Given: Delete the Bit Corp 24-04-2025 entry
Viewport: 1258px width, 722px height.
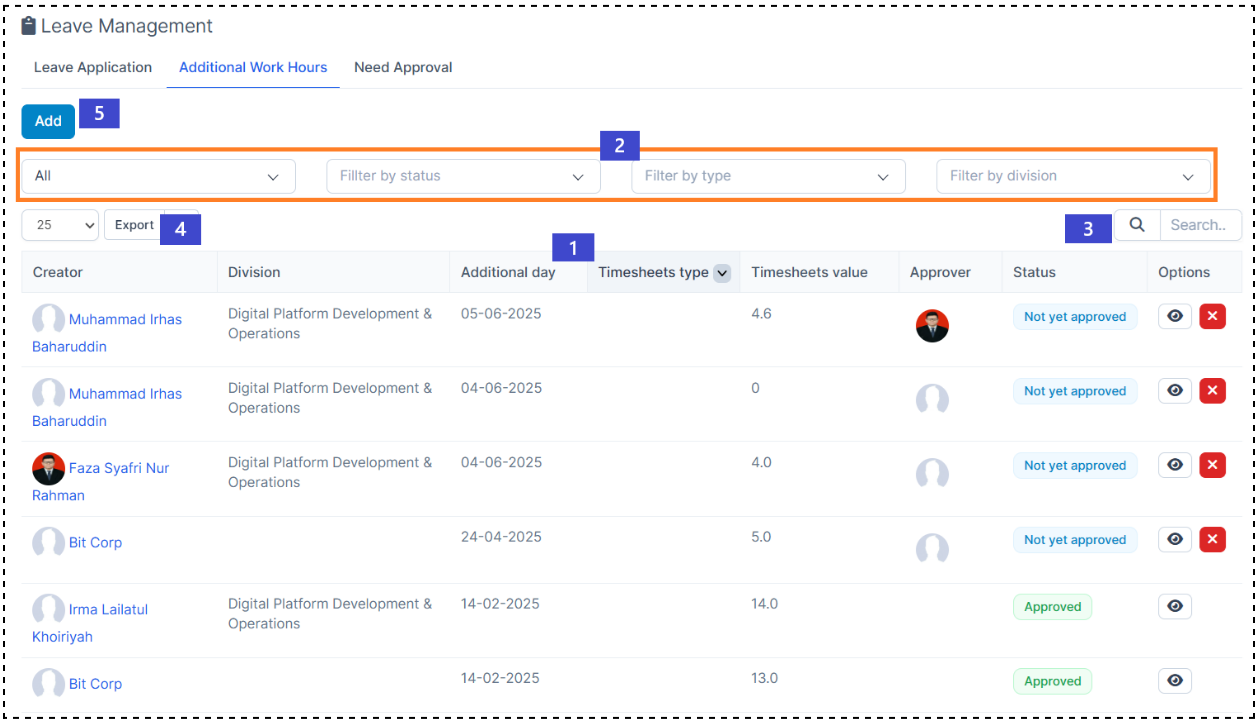Looking at the screenshot, I should (x=1212, y=540).
